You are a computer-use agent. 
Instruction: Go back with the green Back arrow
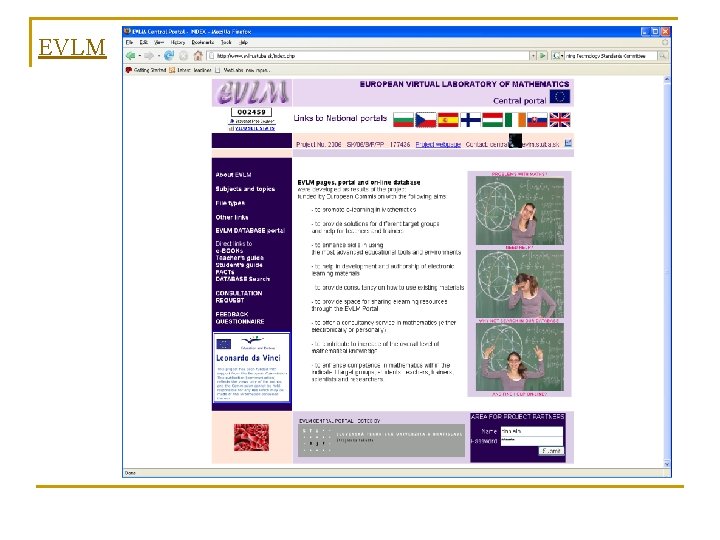pyautogui.click(x=130, y=56)
